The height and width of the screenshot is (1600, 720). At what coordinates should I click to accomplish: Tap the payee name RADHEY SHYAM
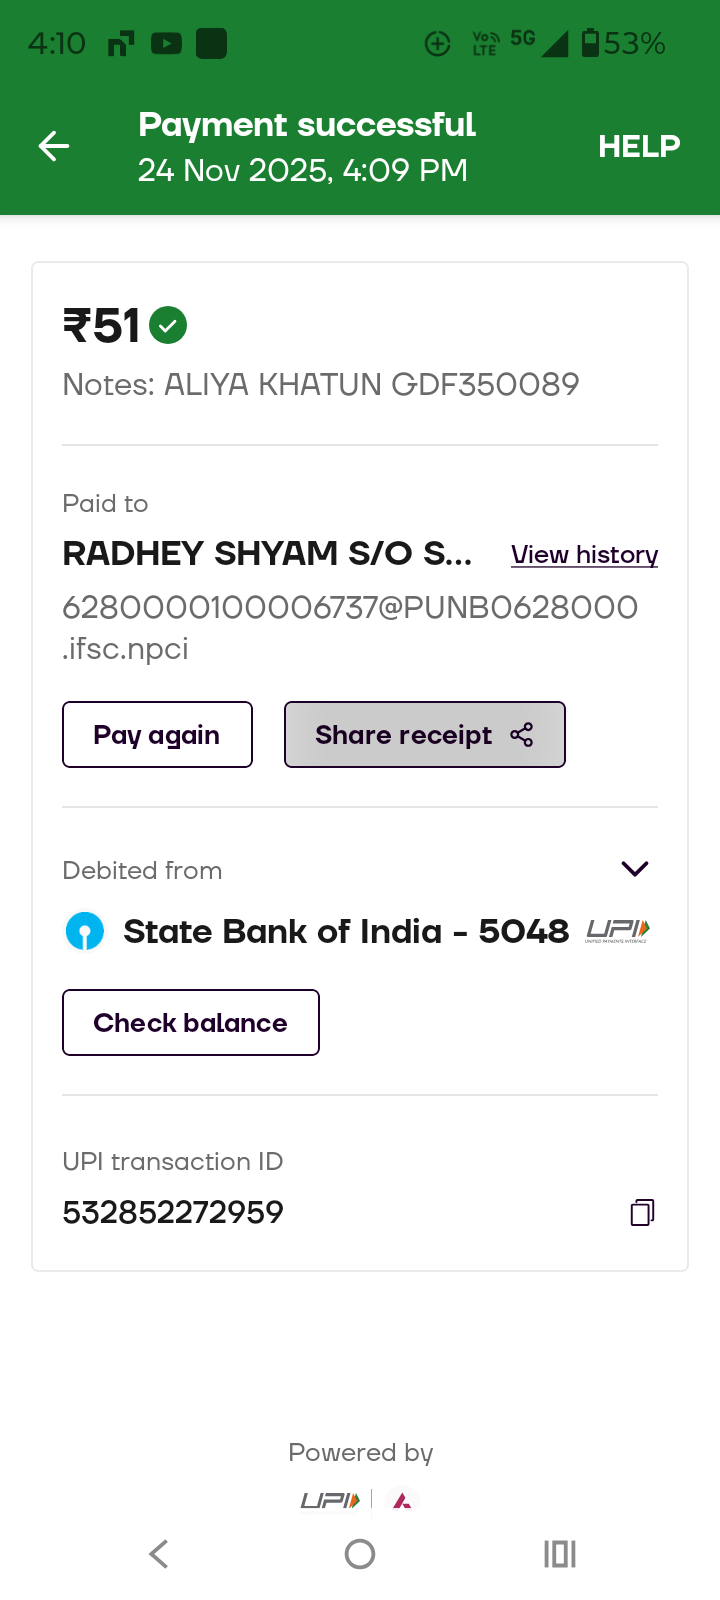coord(267,553)
